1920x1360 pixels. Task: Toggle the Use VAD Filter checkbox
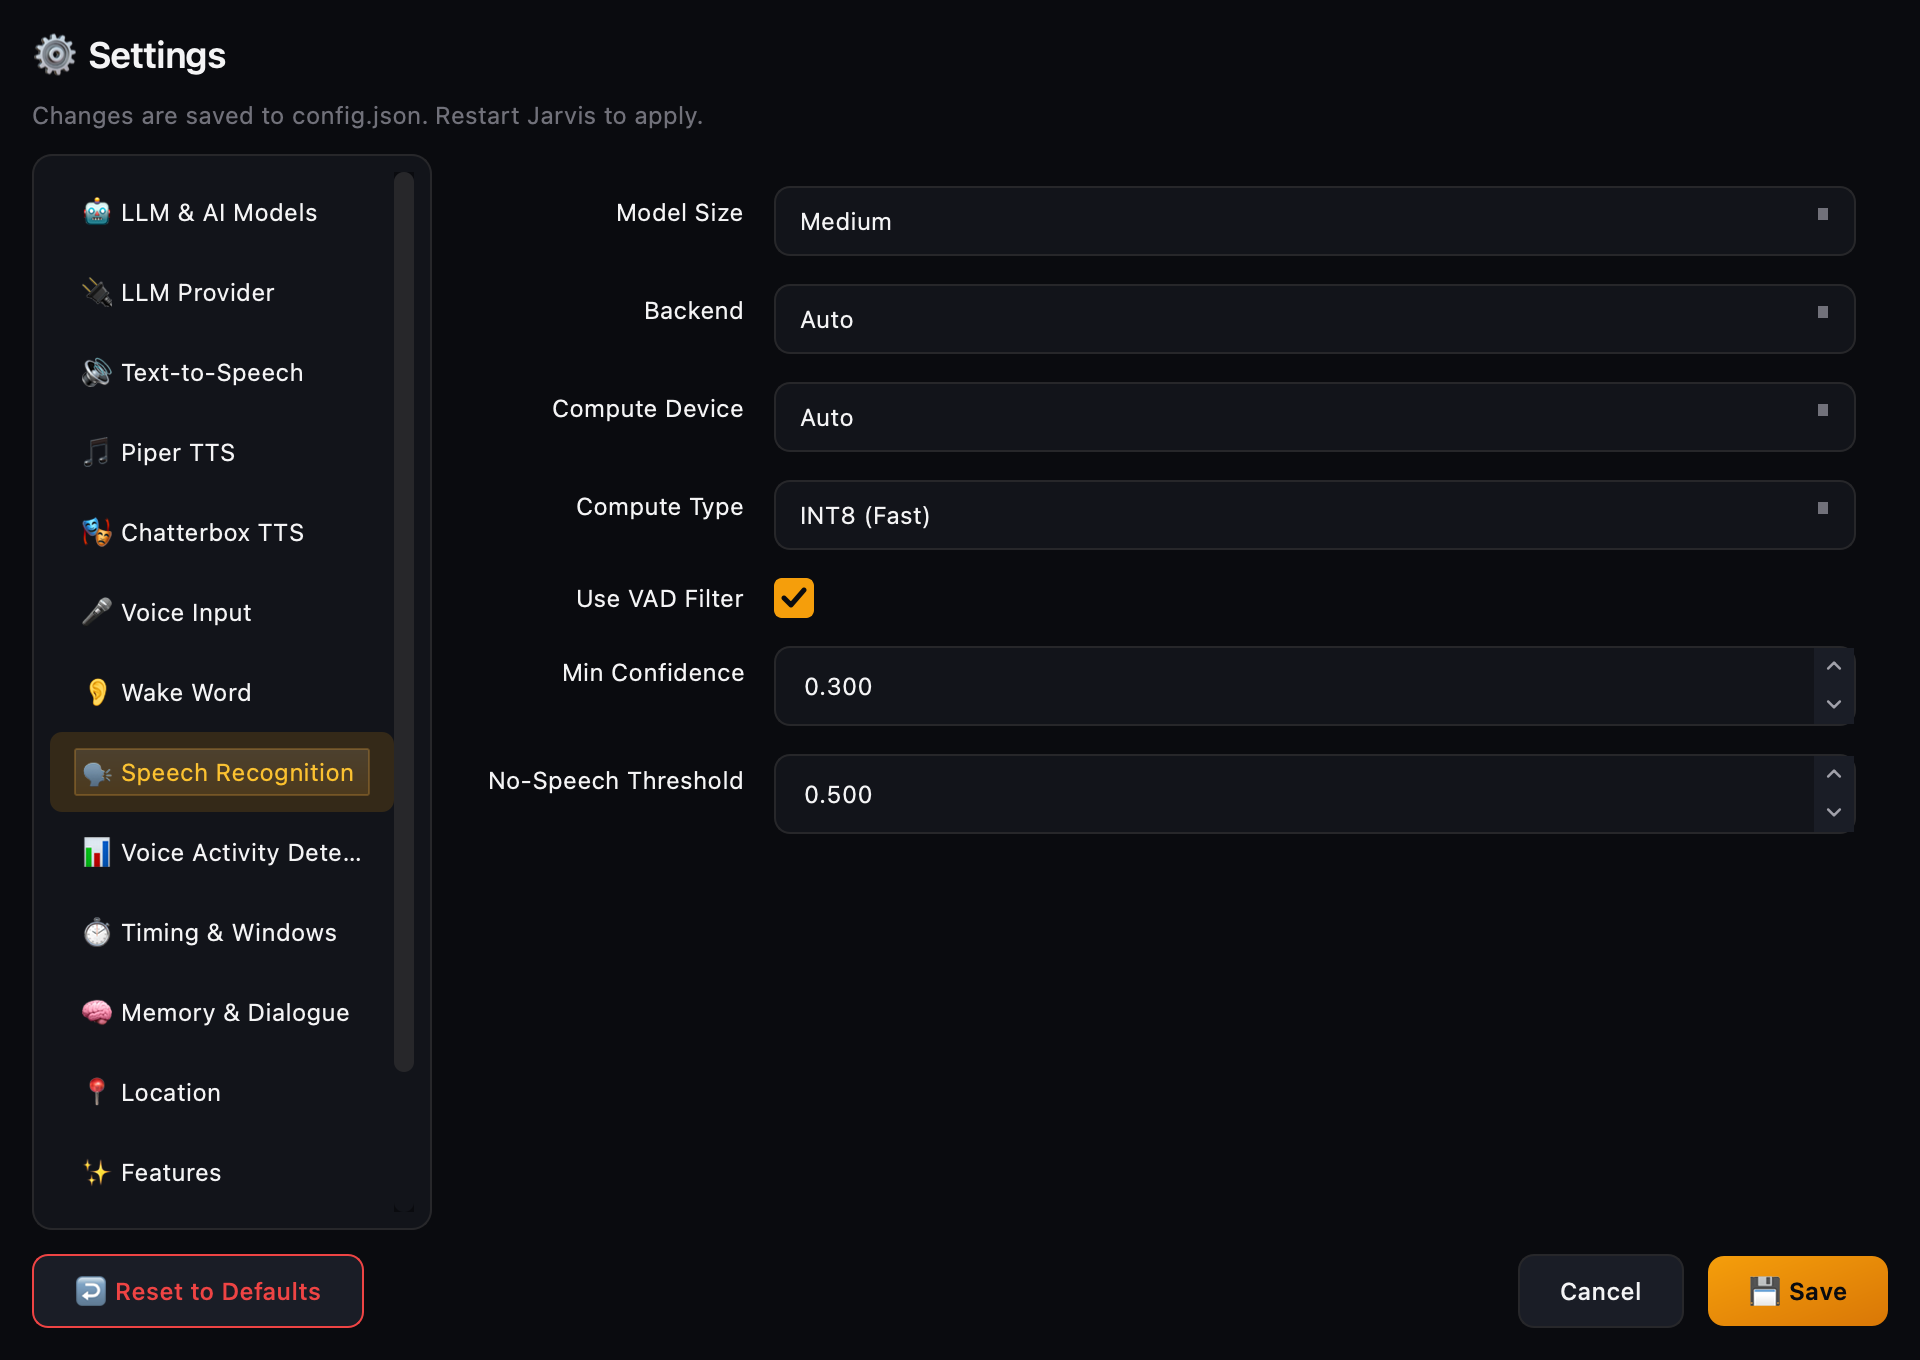point(794,598)
